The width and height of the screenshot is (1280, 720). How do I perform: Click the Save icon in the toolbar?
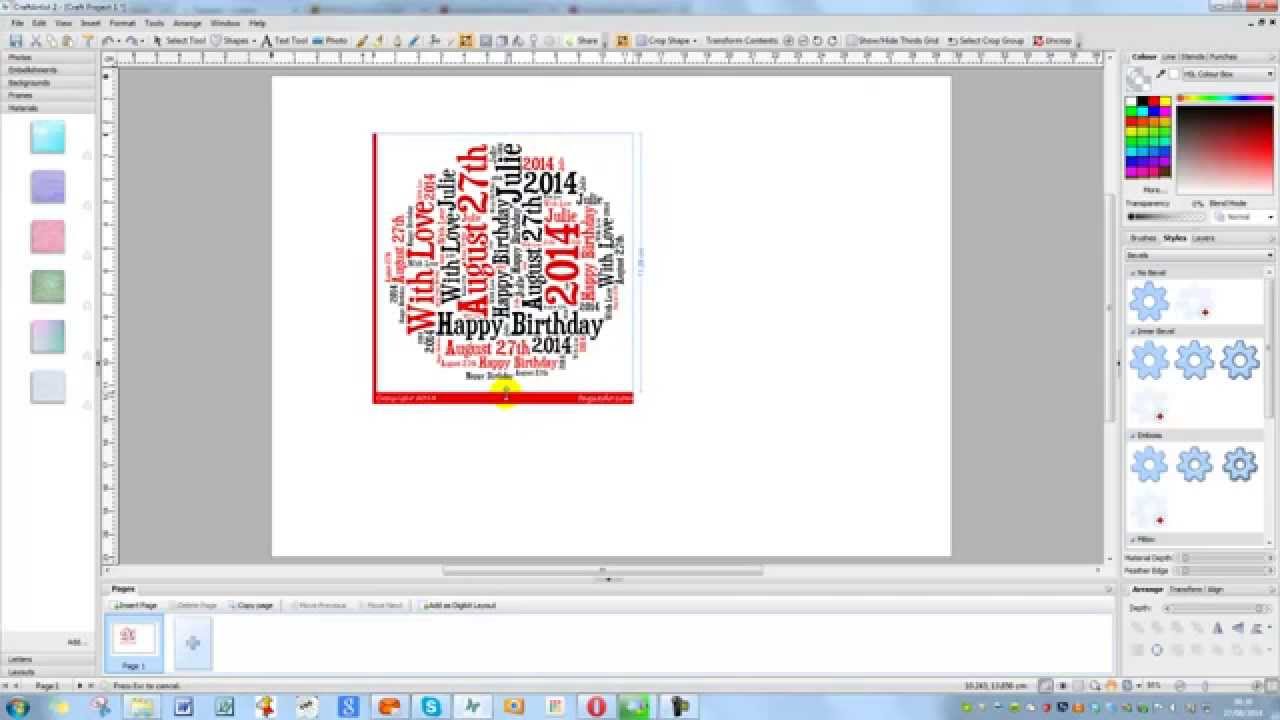[x=16, y=41]
